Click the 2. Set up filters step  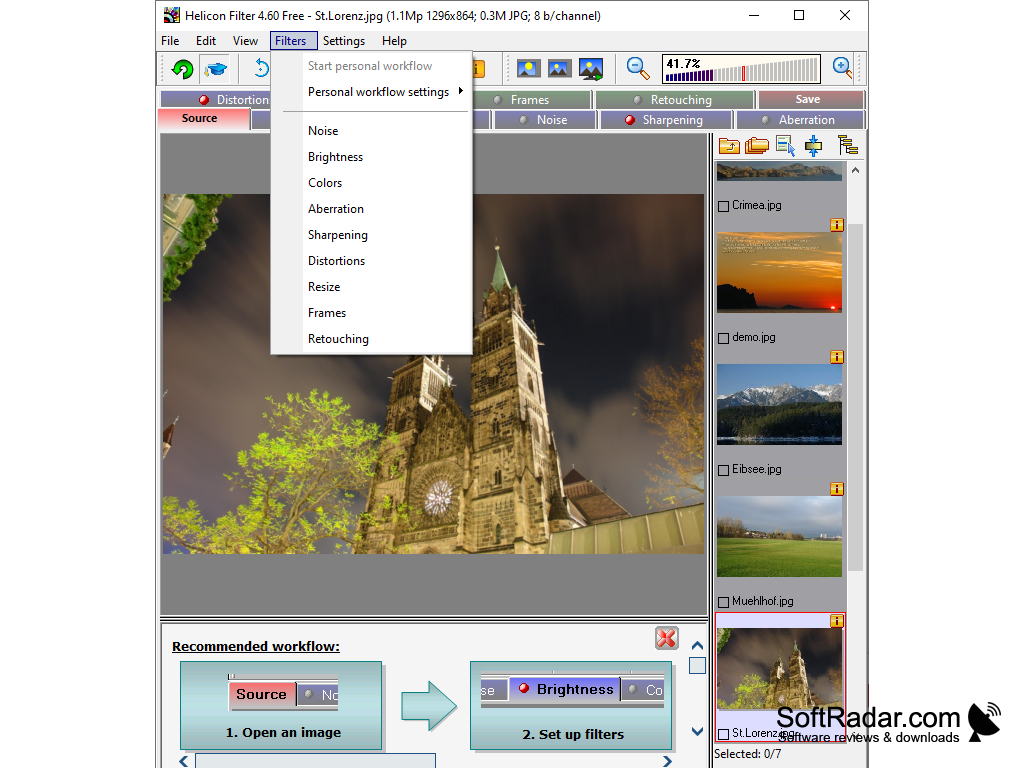coord(571,705)
